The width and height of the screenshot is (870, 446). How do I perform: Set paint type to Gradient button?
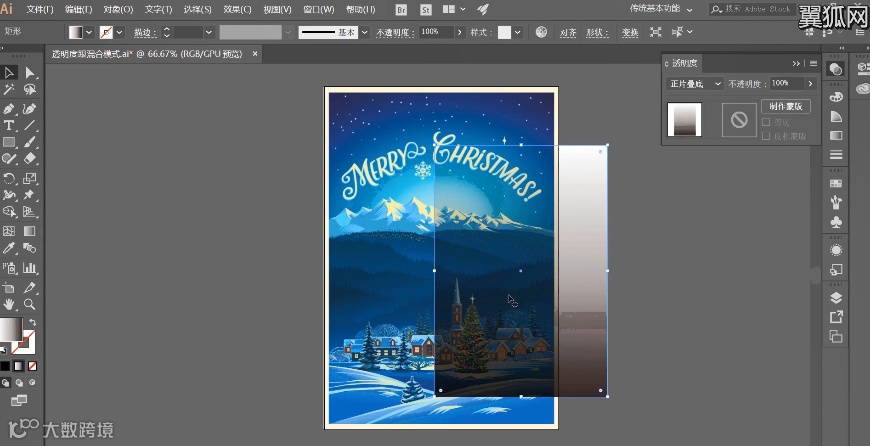19,366
